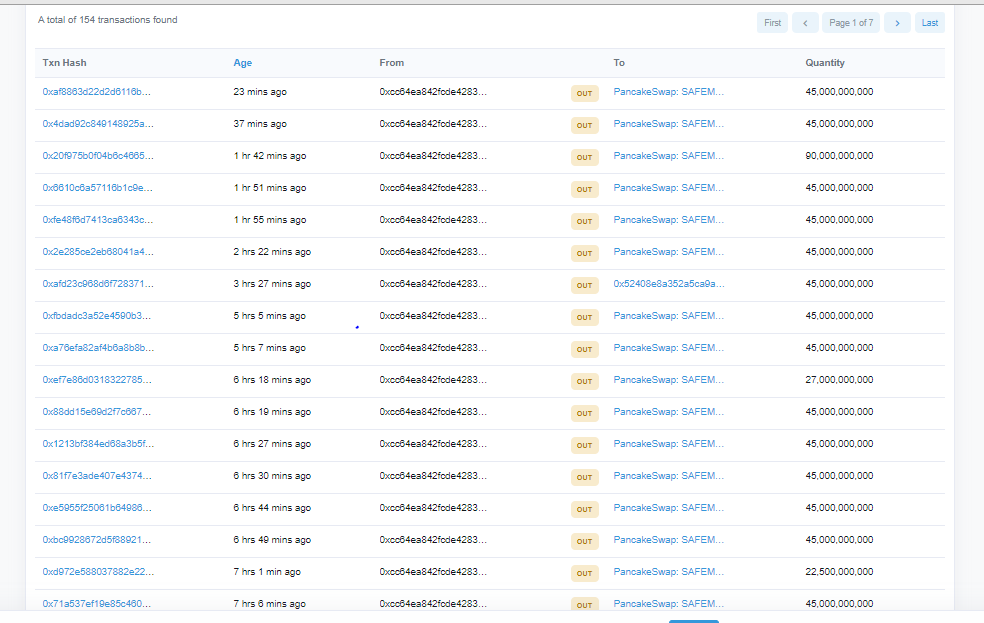Open PancakeSwap recipient in 2 hrs 22 mins row
Screen dimensions: 984x623
point(669,252)
